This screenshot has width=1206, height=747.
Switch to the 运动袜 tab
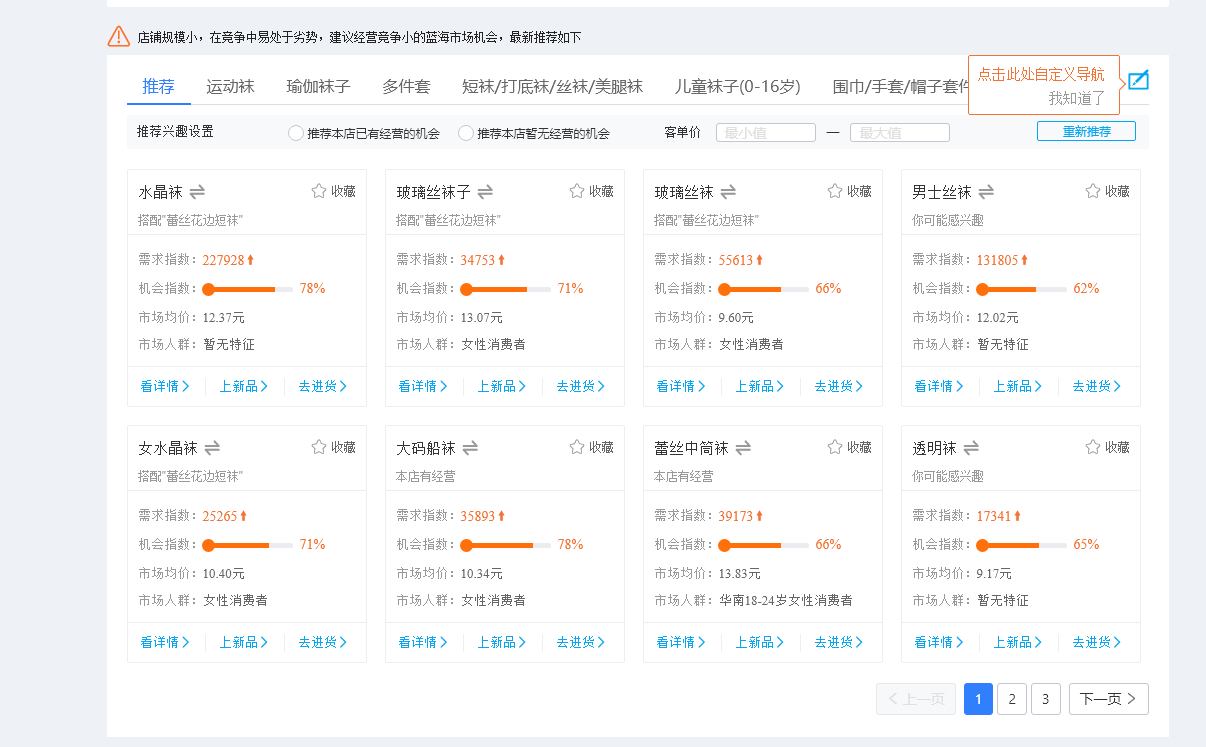[x=230, y=87]
